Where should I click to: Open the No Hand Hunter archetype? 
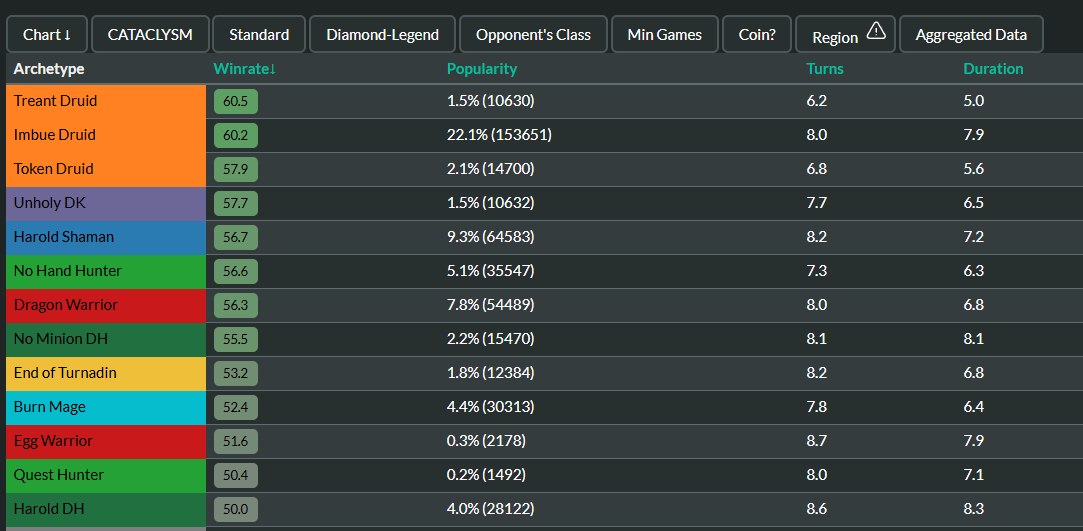[x=106, y=271]
